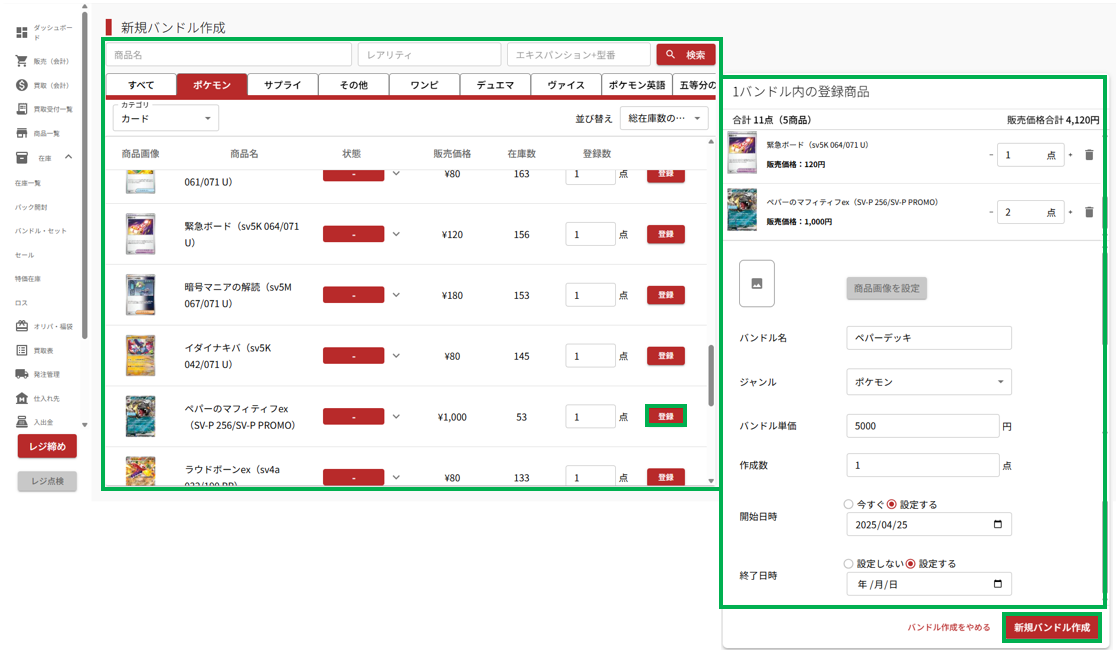Click the バンドル作成をやめる cancel link
This screenshot has width=1116, height=650.
[x=949, y=627]
